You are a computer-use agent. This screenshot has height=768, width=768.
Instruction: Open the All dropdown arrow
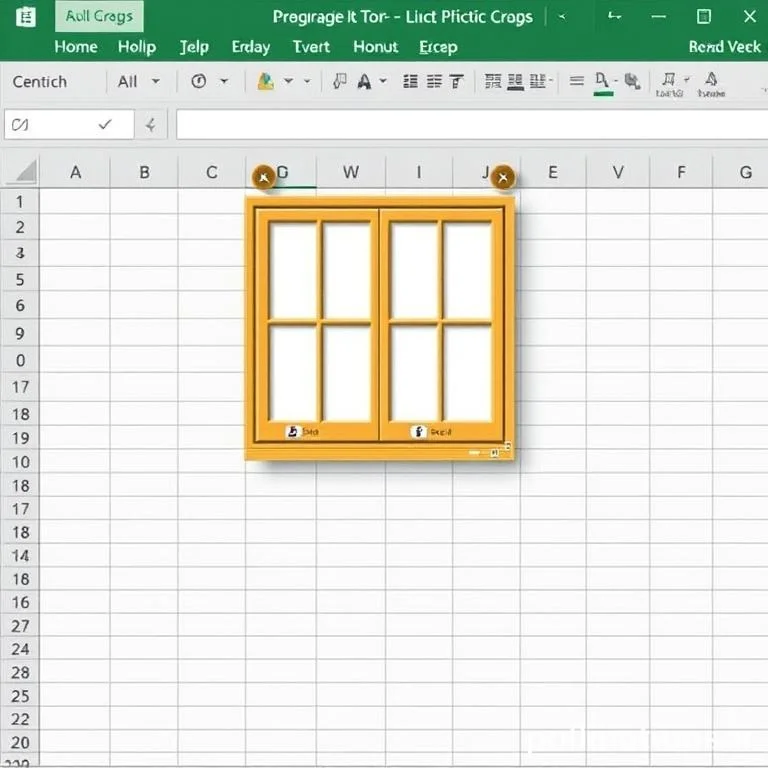[156, 81]
